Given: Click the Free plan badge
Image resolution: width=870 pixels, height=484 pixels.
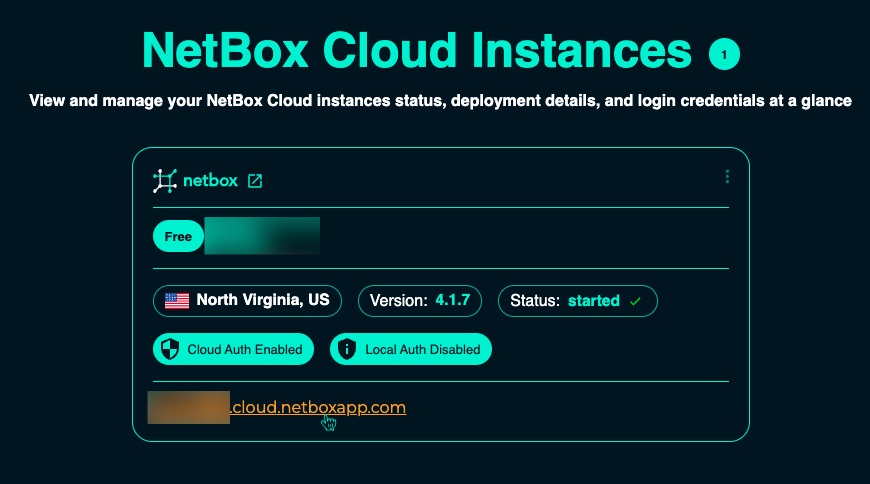Looking at the screenshot, I should [178, 237].
